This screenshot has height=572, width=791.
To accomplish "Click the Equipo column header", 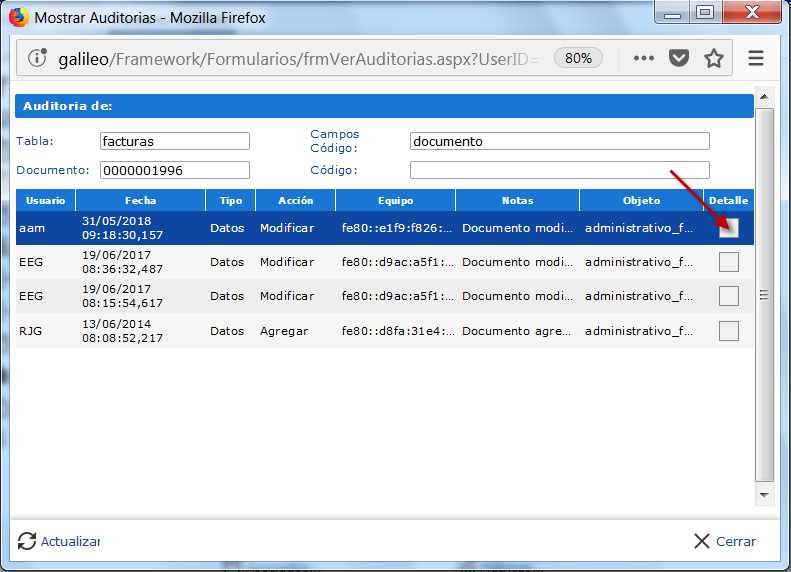I will 396,200.
